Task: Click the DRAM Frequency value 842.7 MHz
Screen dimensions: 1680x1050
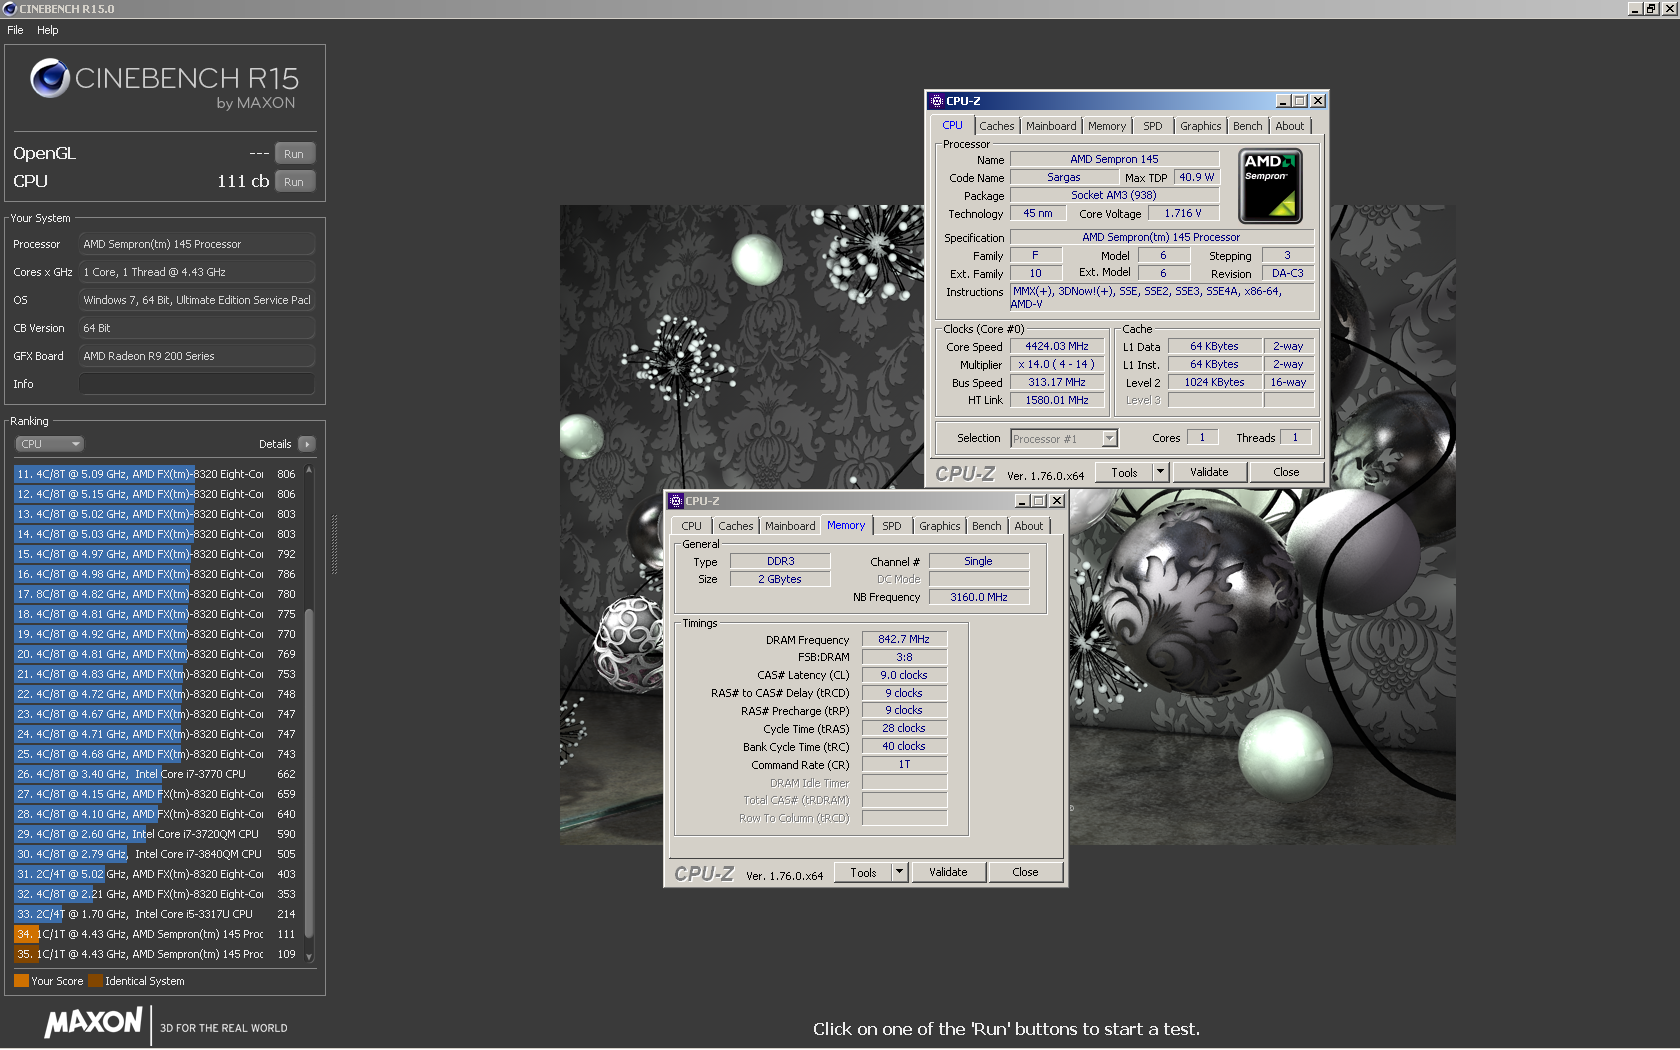Action: point(904,640)
